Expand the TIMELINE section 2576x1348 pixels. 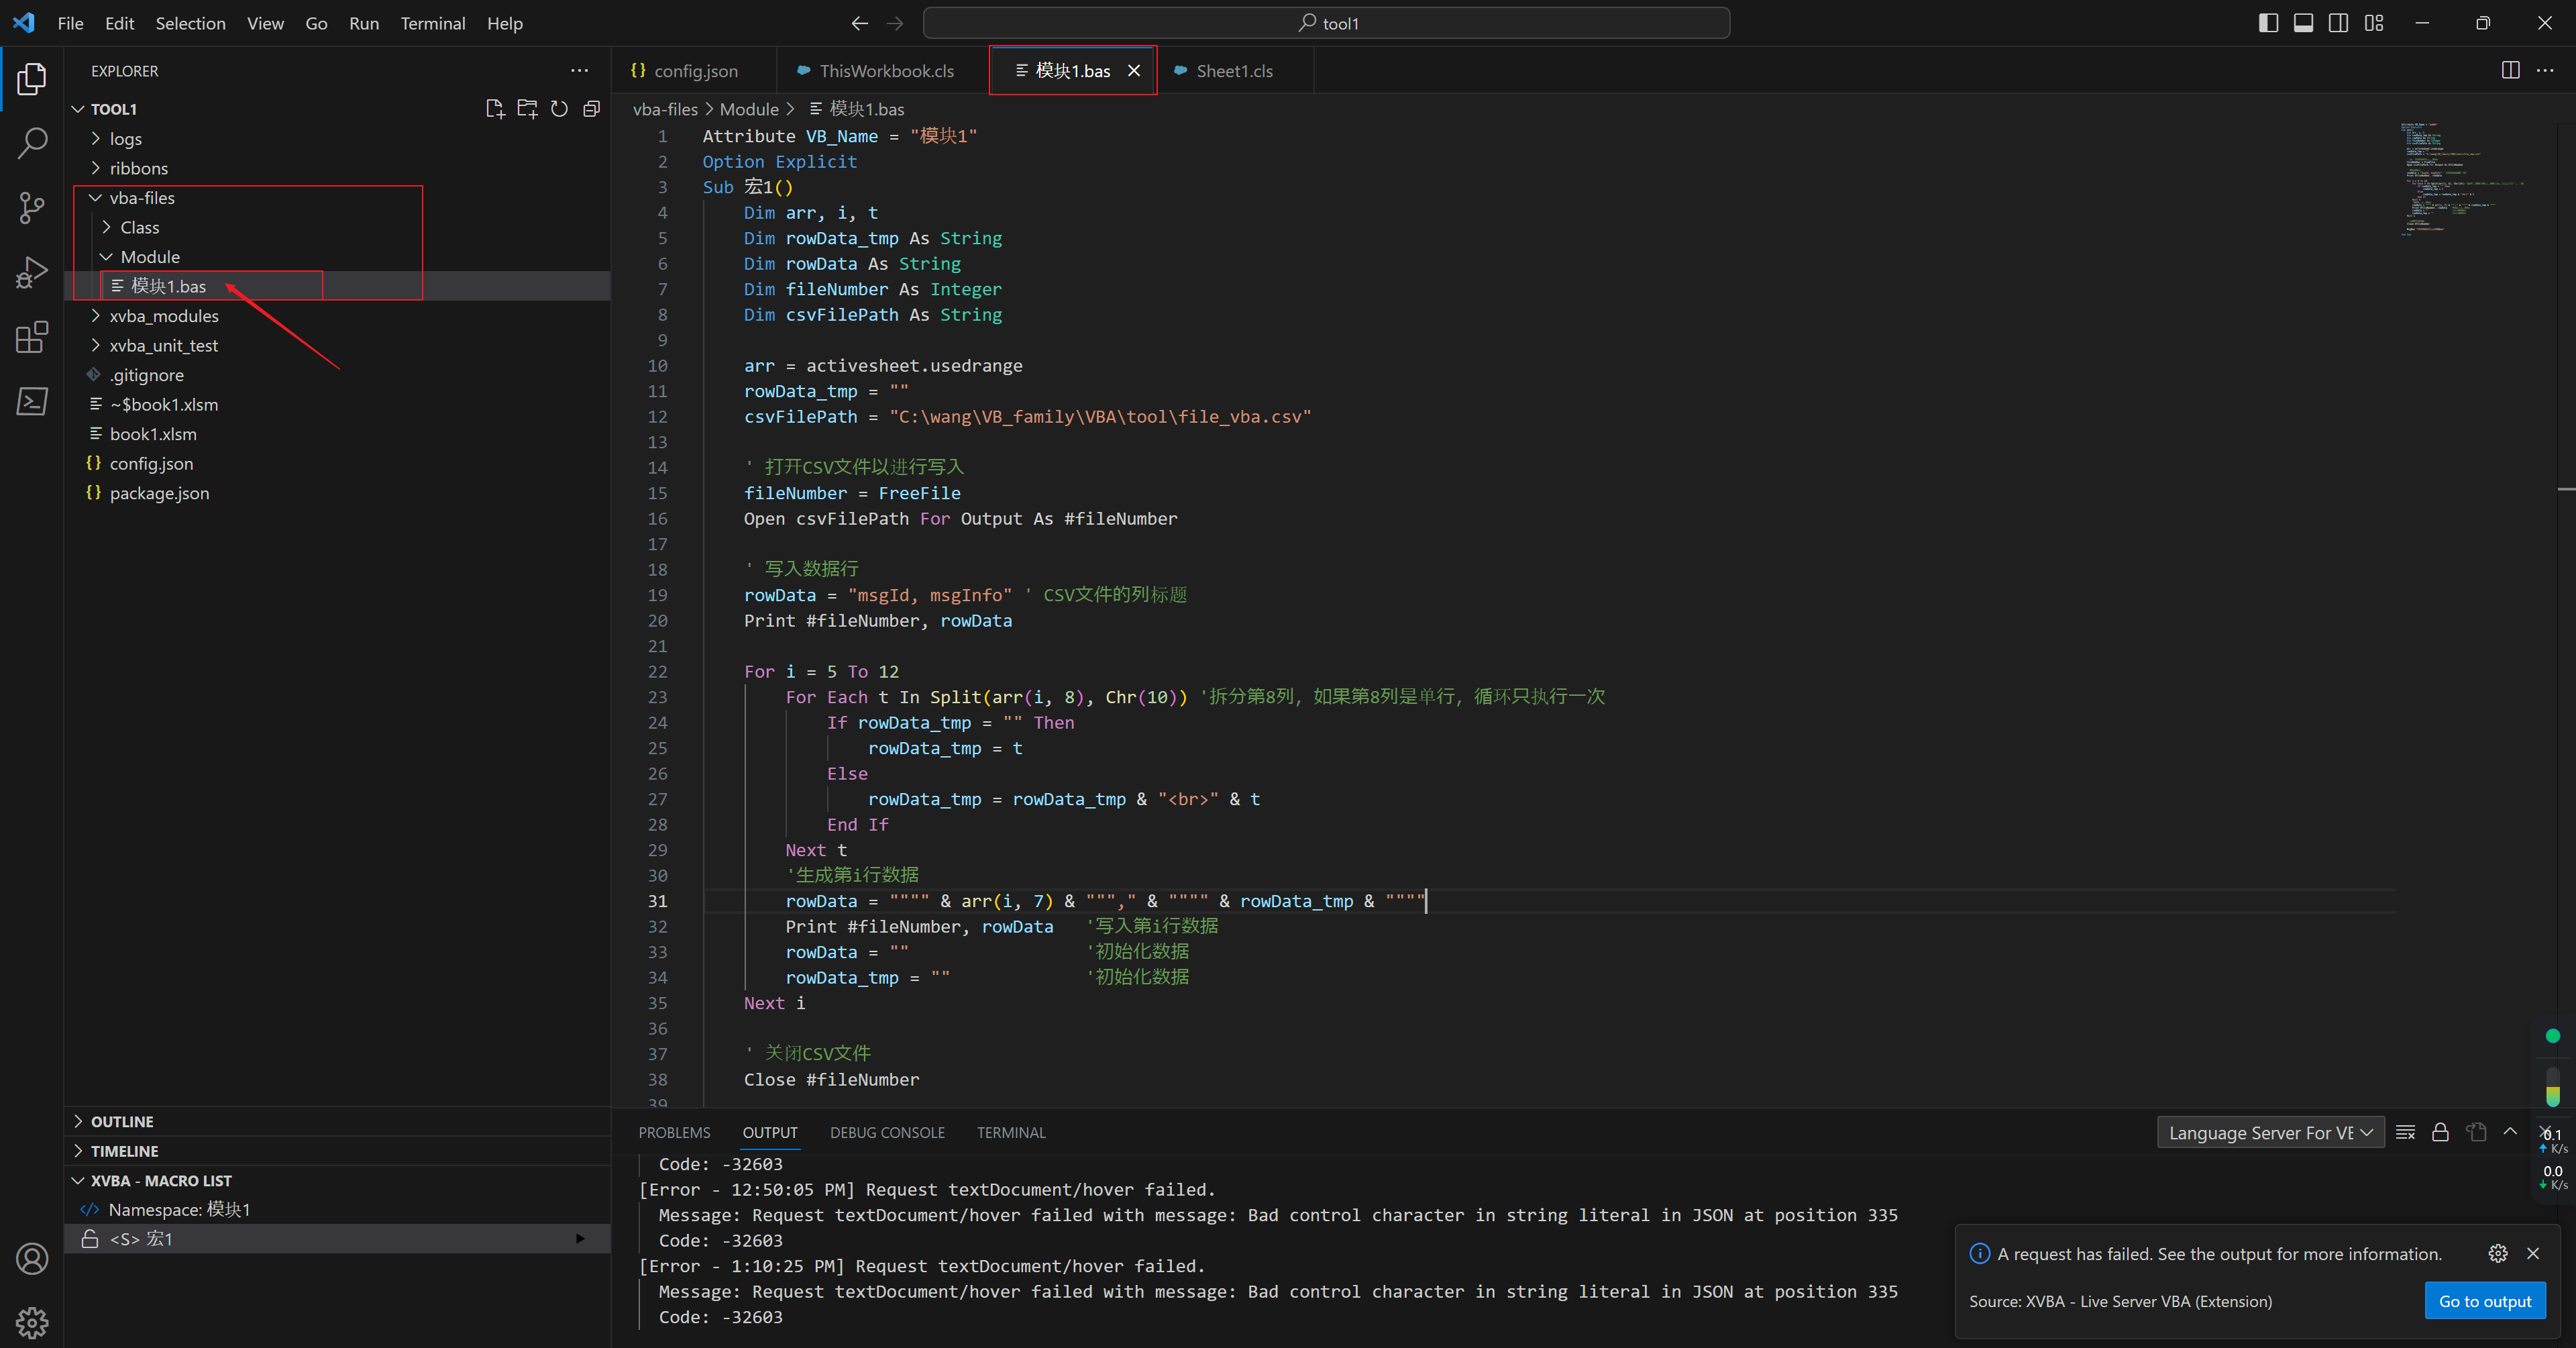coord(124,1151)
